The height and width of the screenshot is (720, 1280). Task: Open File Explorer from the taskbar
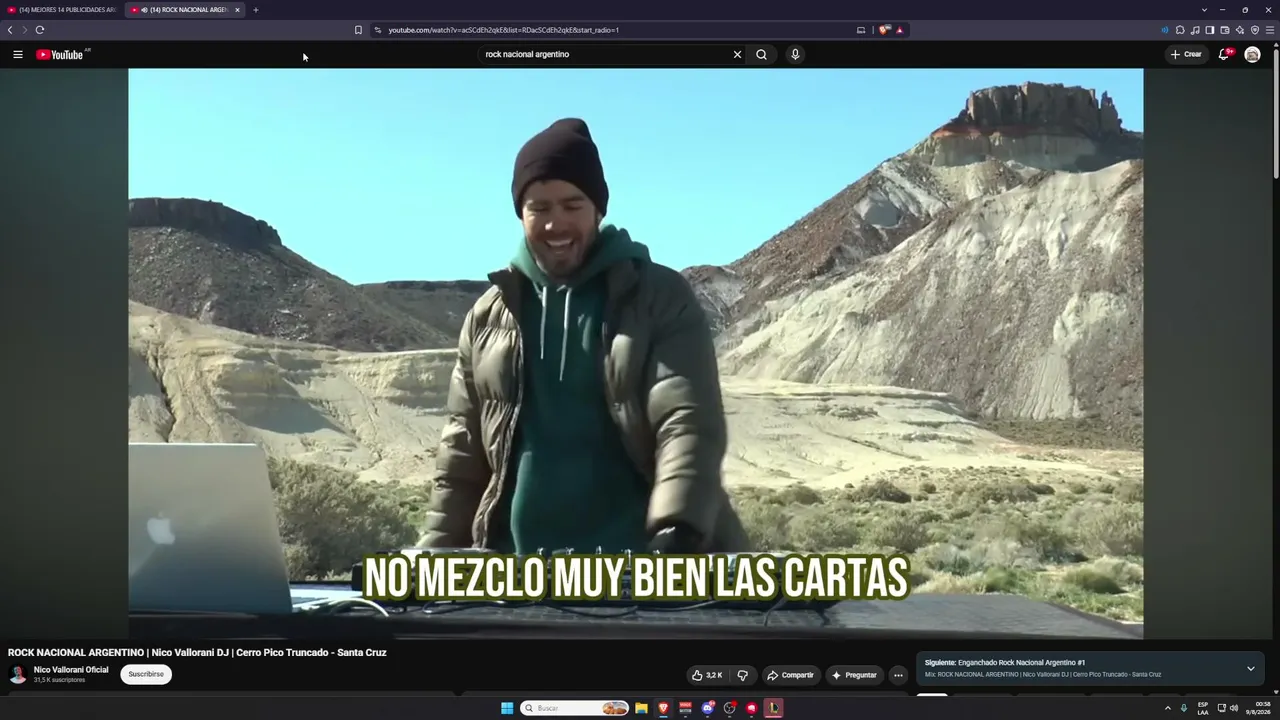pos(641,708)
